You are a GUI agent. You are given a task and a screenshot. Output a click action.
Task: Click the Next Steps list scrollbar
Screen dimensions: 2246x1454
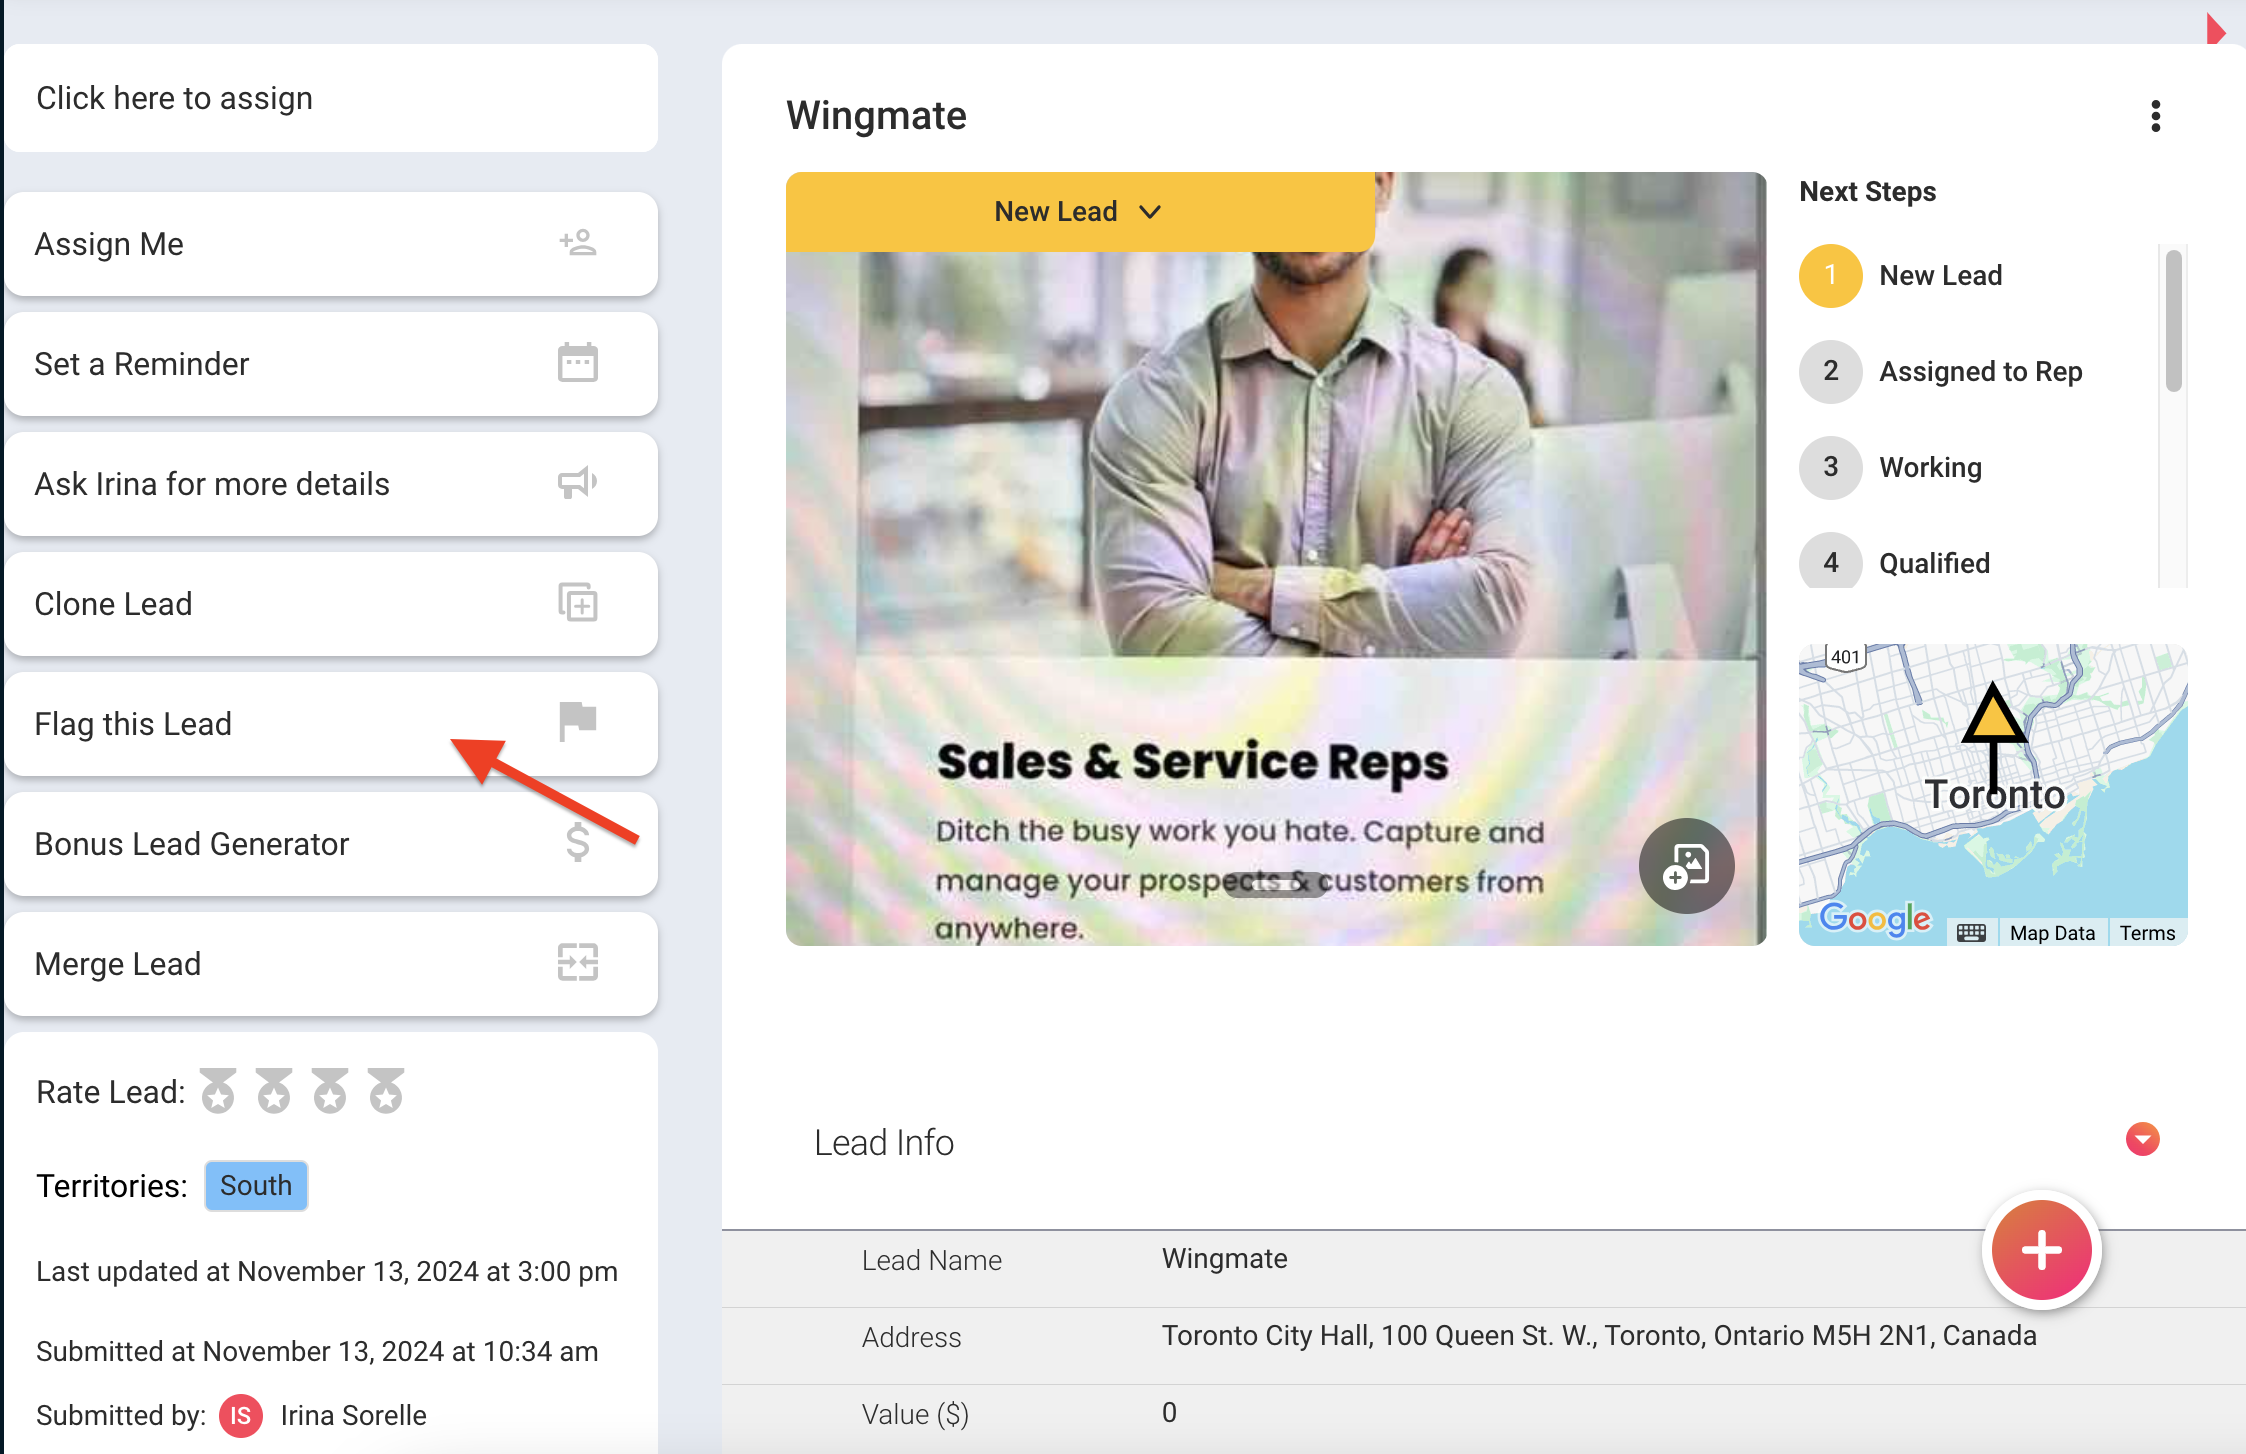point(2173,321)
